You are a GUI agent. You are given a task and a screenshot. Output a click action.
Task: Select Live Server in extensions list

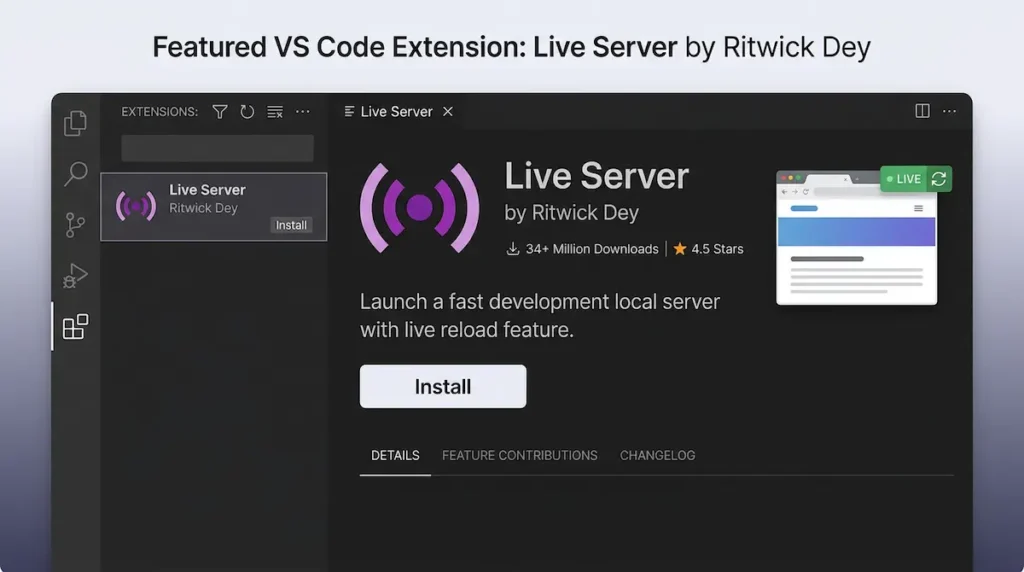(x=214, y=207)
